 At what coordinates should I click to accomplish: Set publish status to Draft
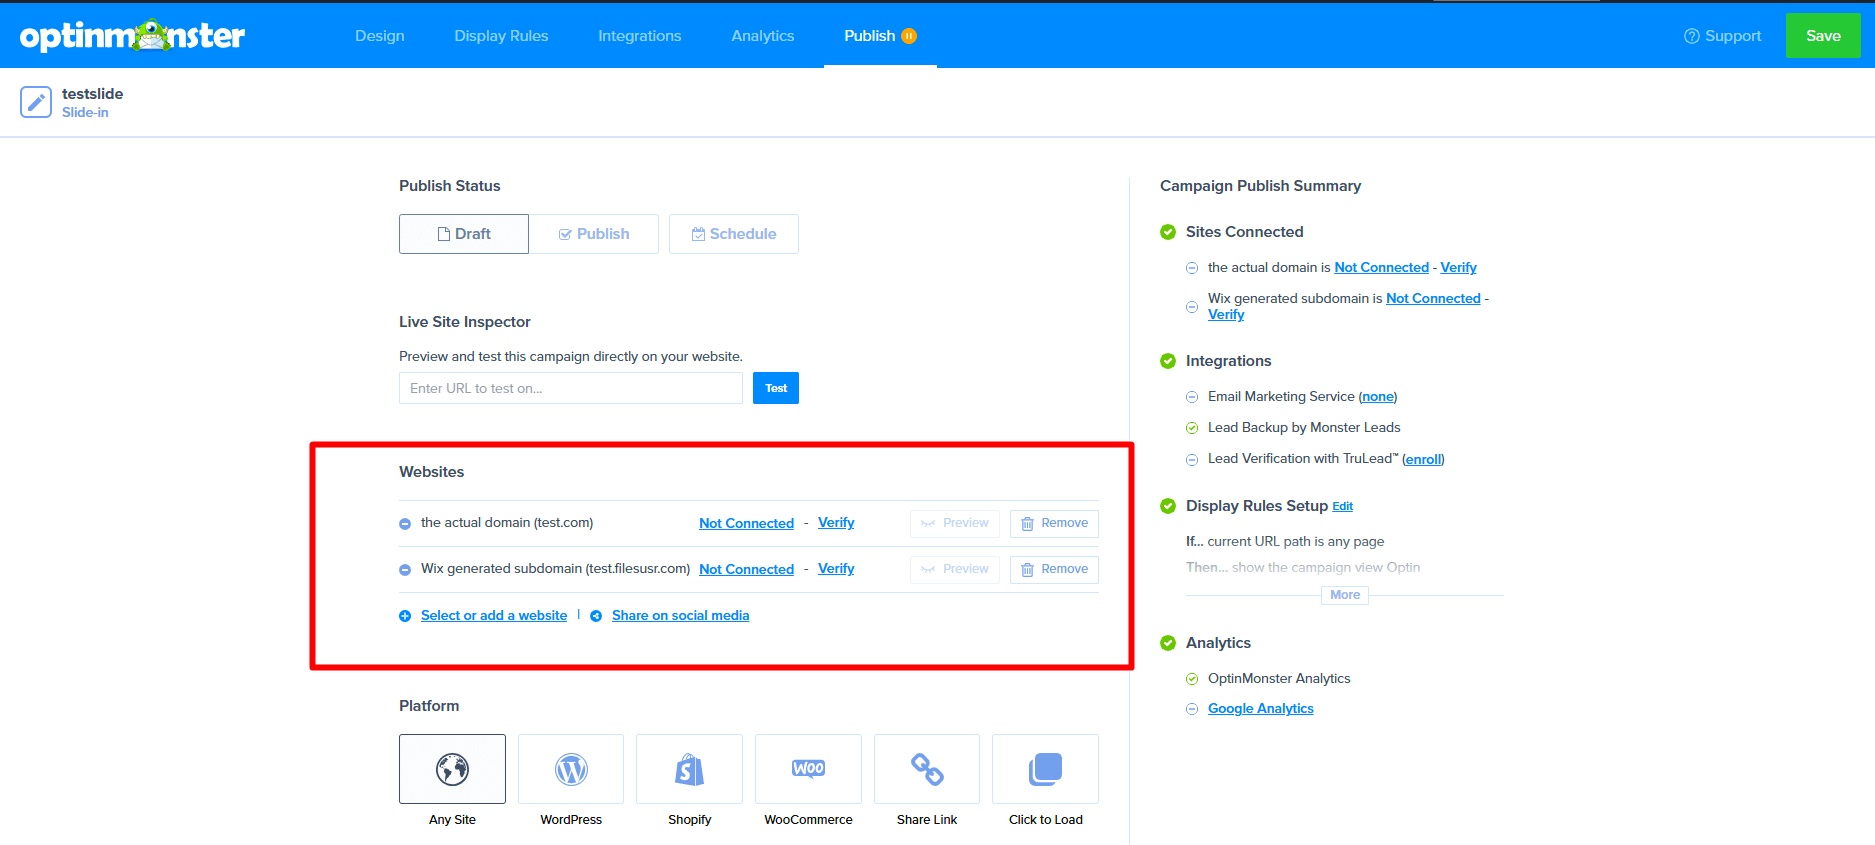464,234
